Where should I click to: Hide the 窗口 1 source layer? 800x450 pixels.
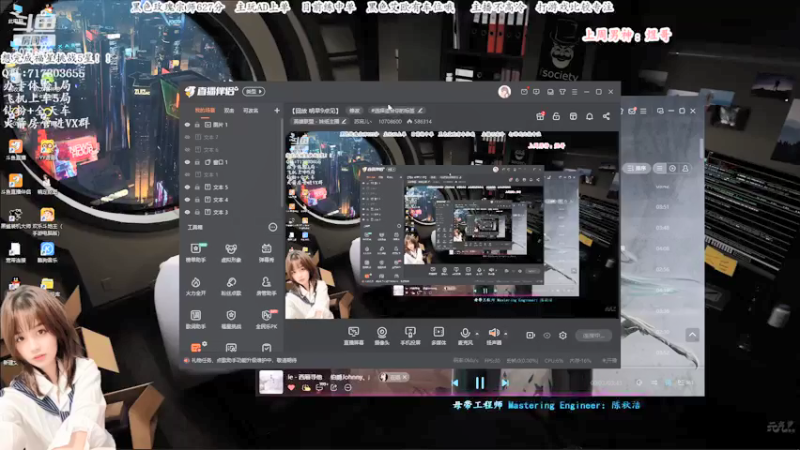pyautogui.click(x=187, y=162)
